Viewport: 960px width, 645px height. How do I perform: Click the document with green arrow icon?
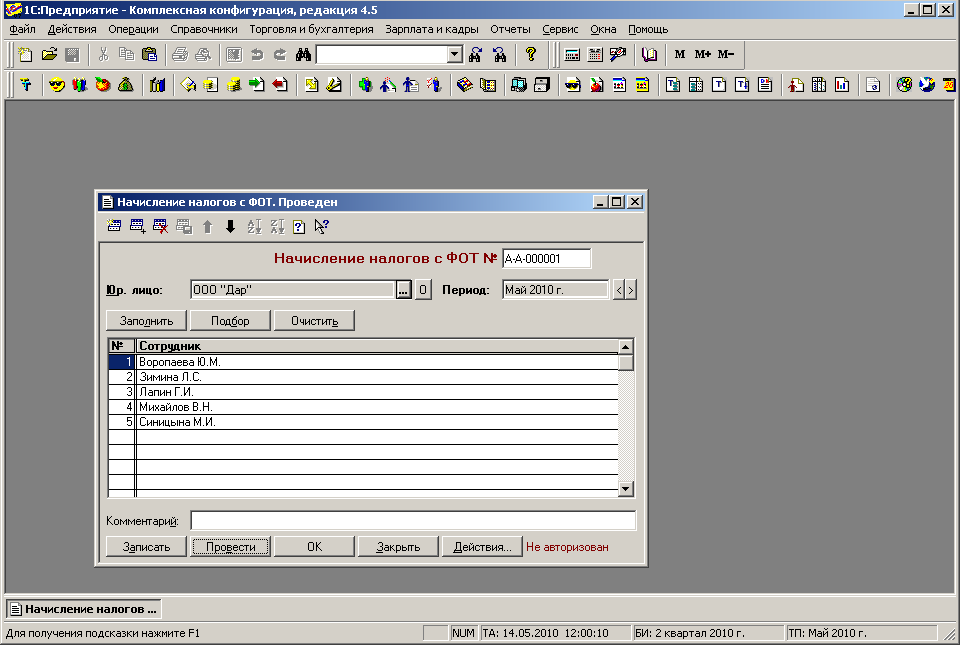pos(257,85)
